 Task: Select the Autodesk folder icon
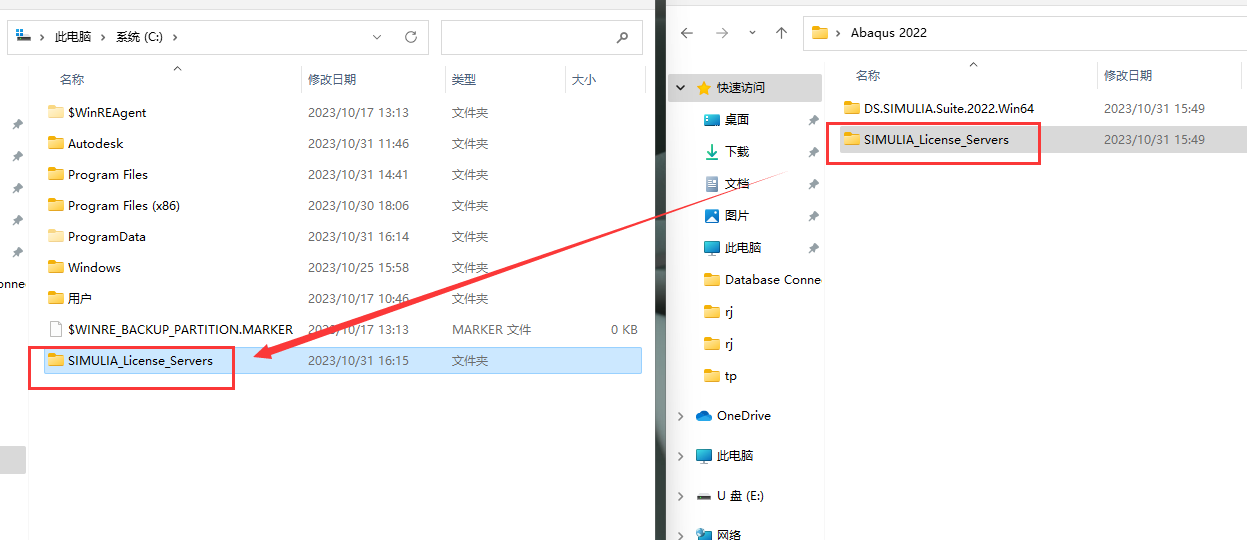pyautogui.click(x=56, y=143)
